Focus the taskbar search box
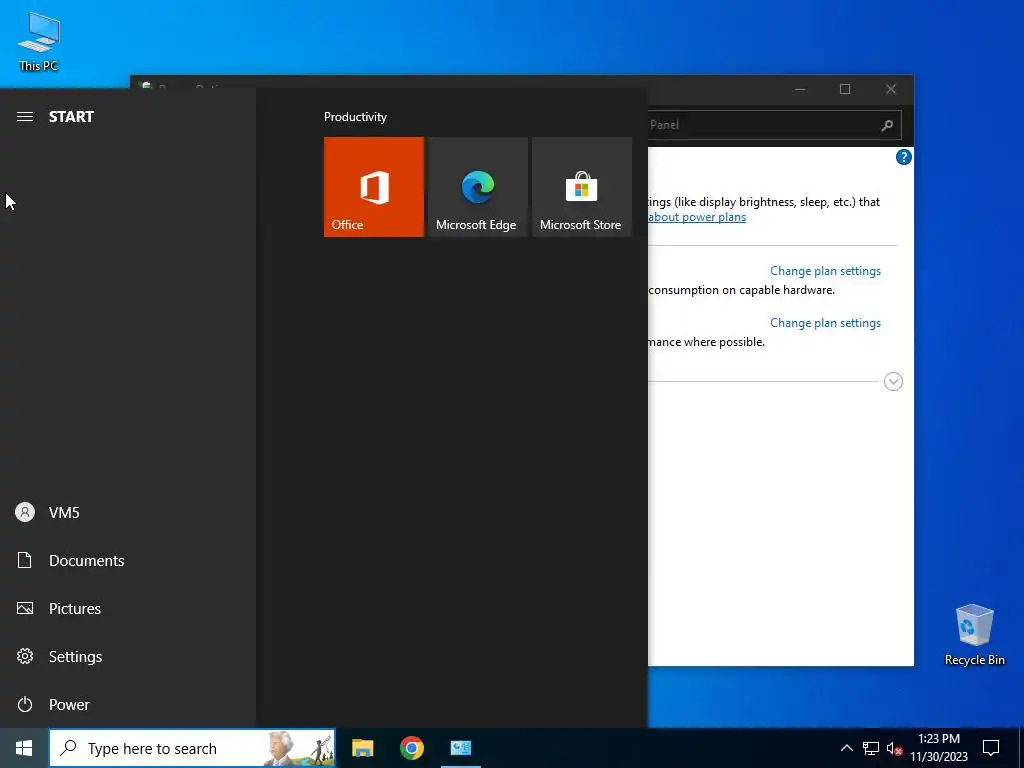This screenshot has height=768, width=1024. click(192, 748)
